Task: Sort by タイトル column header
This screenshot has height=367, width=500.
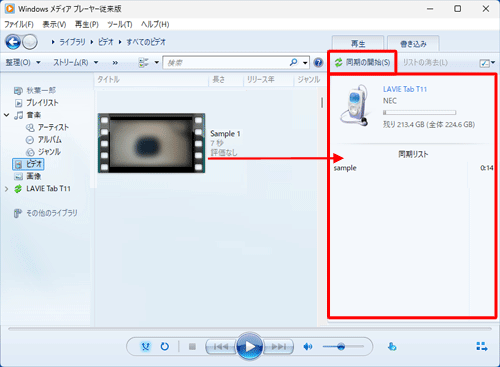Action: tap(152, 80)
